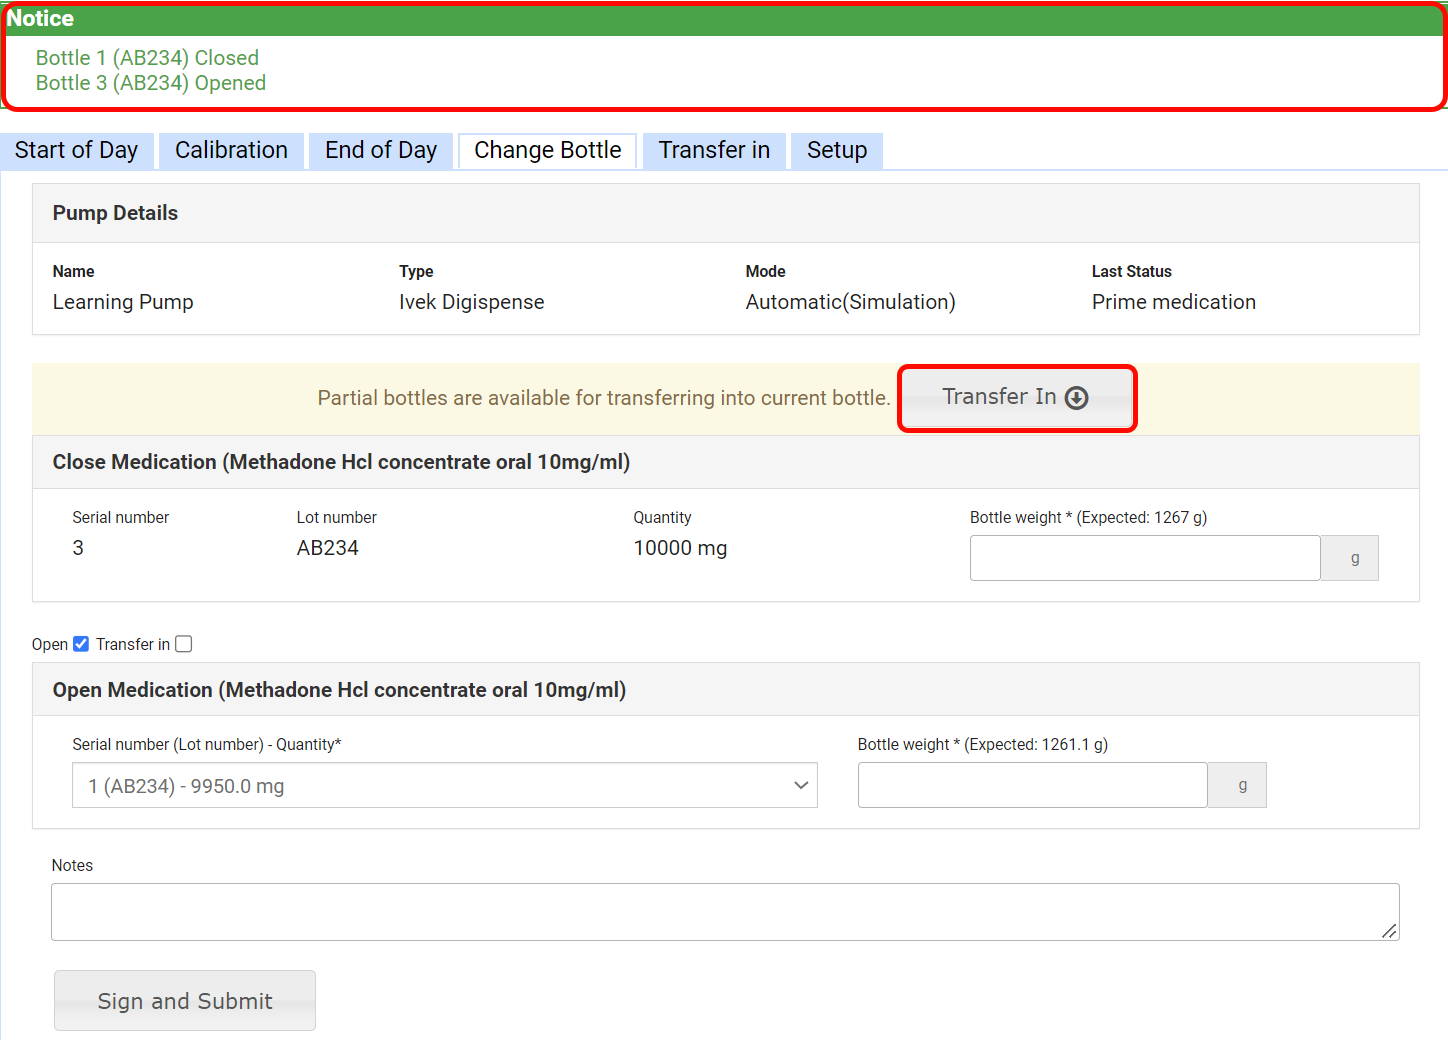Click inside the Notes text area
1448x1040 pixels.
724,912
